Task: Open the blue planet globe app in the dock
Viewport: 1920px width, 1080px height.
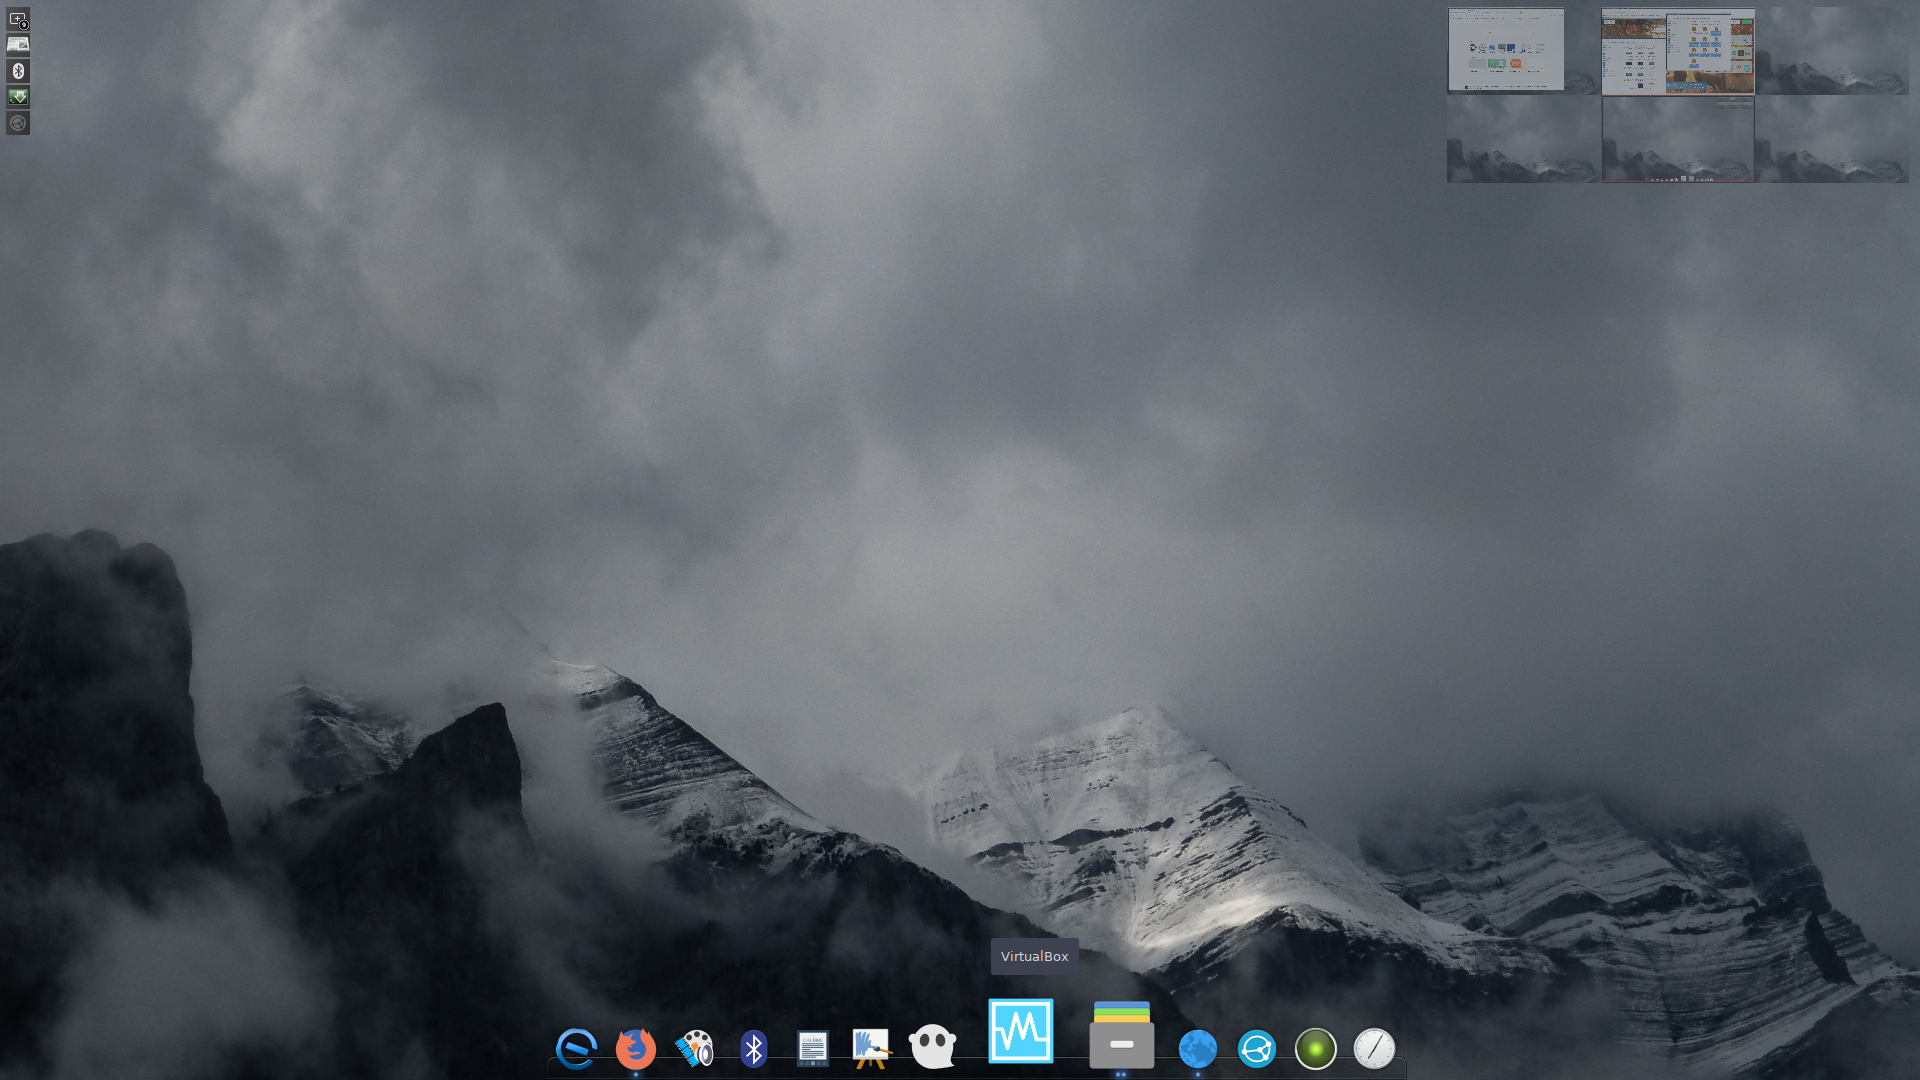Action: point(1198,1049)
